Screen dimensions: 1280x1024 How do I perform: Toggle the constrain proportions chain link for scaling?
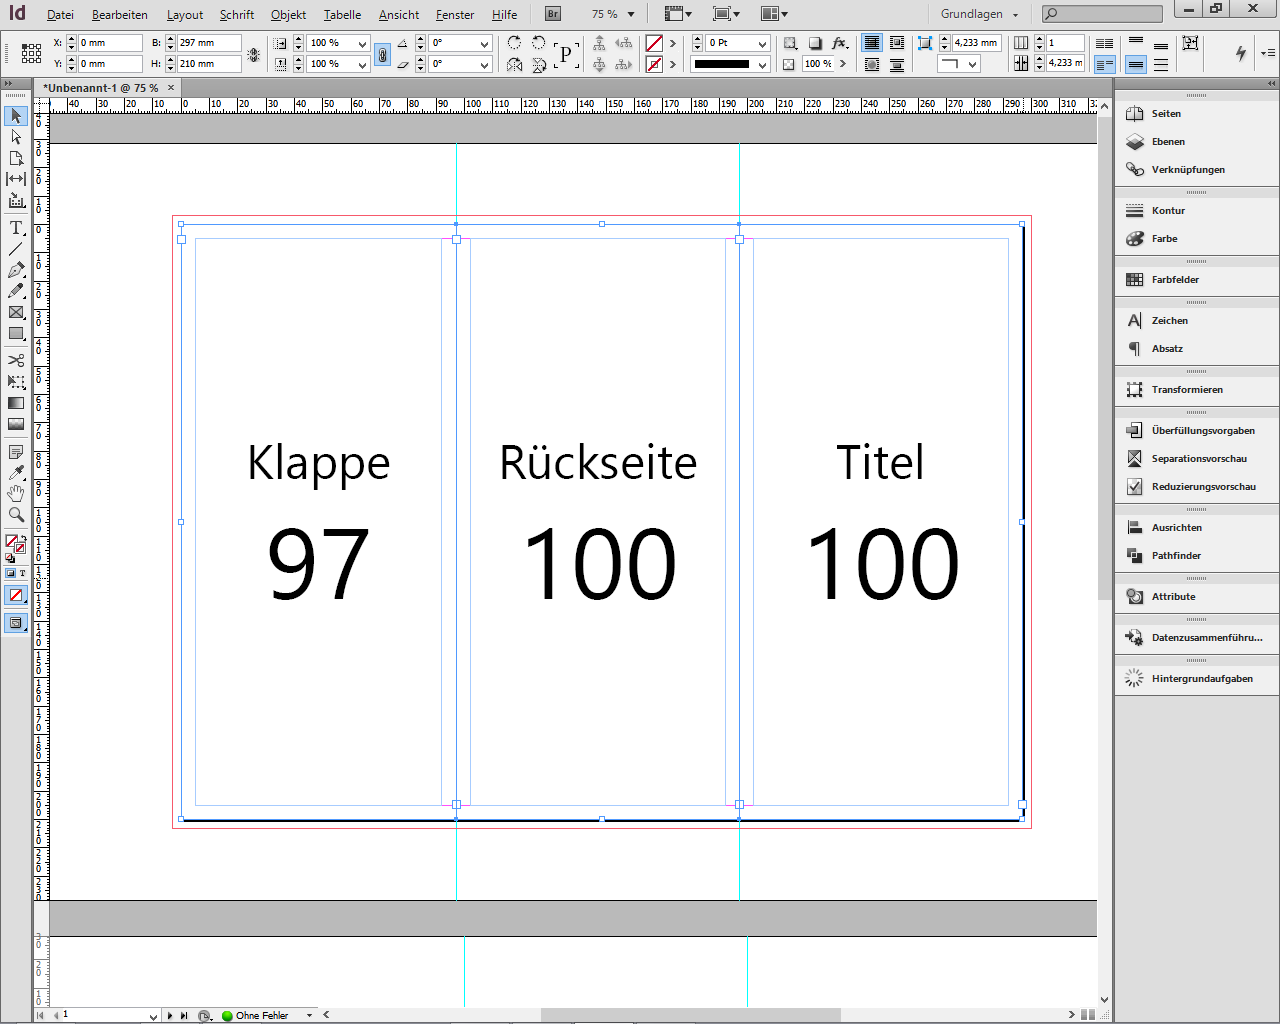click(x=382, y=54)
